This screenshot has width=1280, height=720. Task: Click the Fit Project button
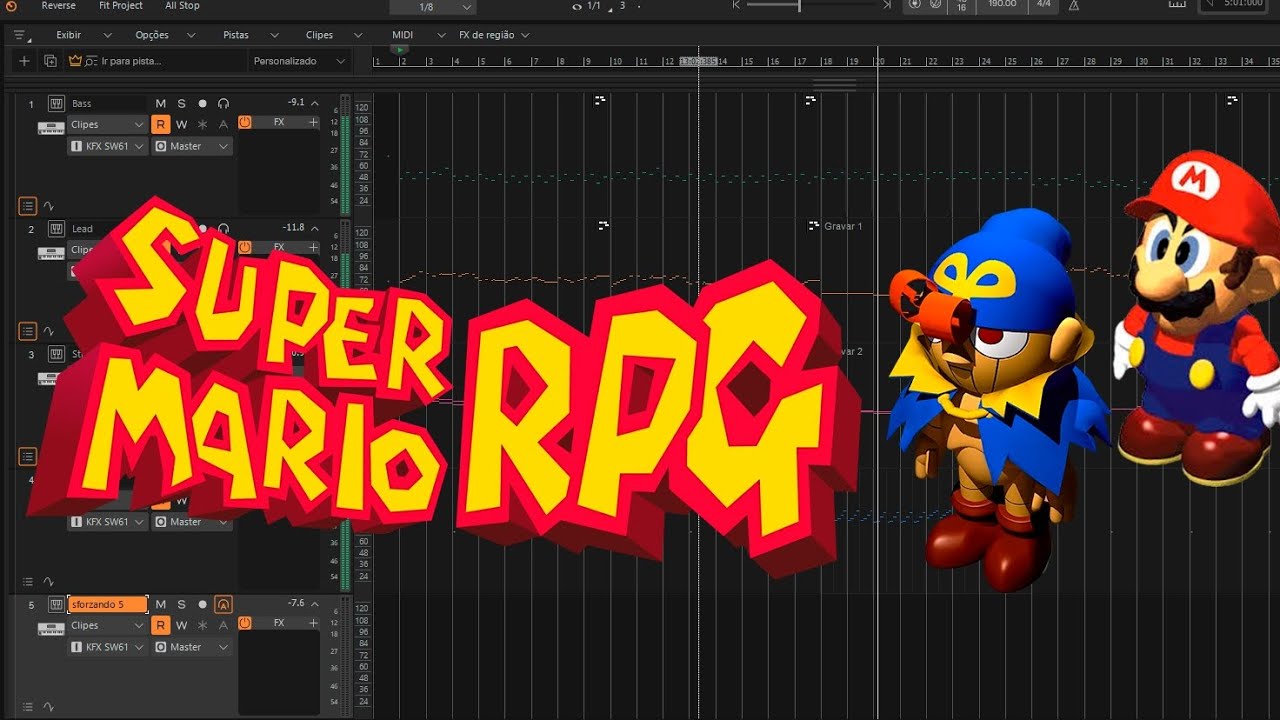pyautogui.click(x=121, y=6)
